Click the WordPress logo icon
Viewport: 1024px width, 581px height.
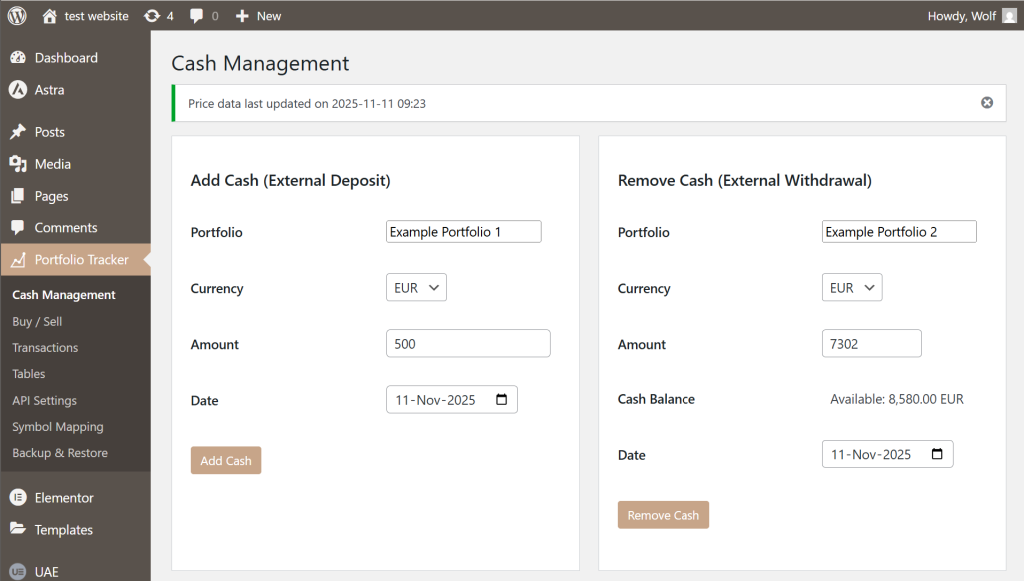[x=17, y=15]
